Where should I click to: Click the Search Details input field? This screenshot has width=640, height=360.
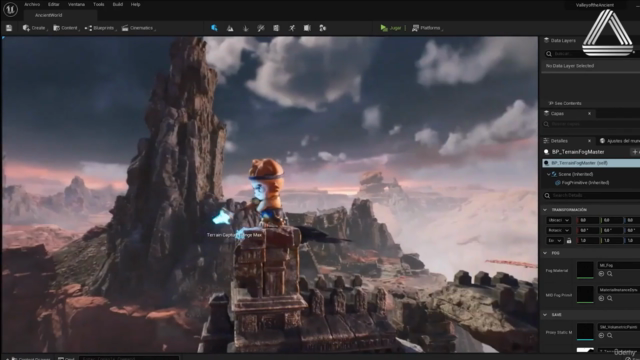tap(593, 196)
